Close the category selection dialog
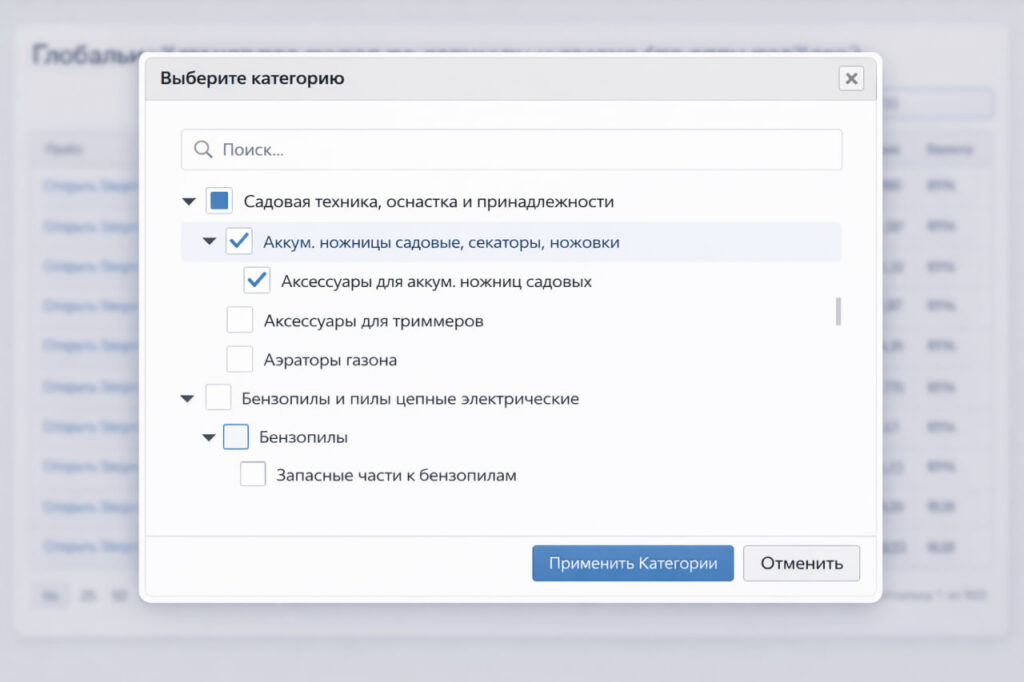Screen dimensions: 1024x682 click(850, 78)
